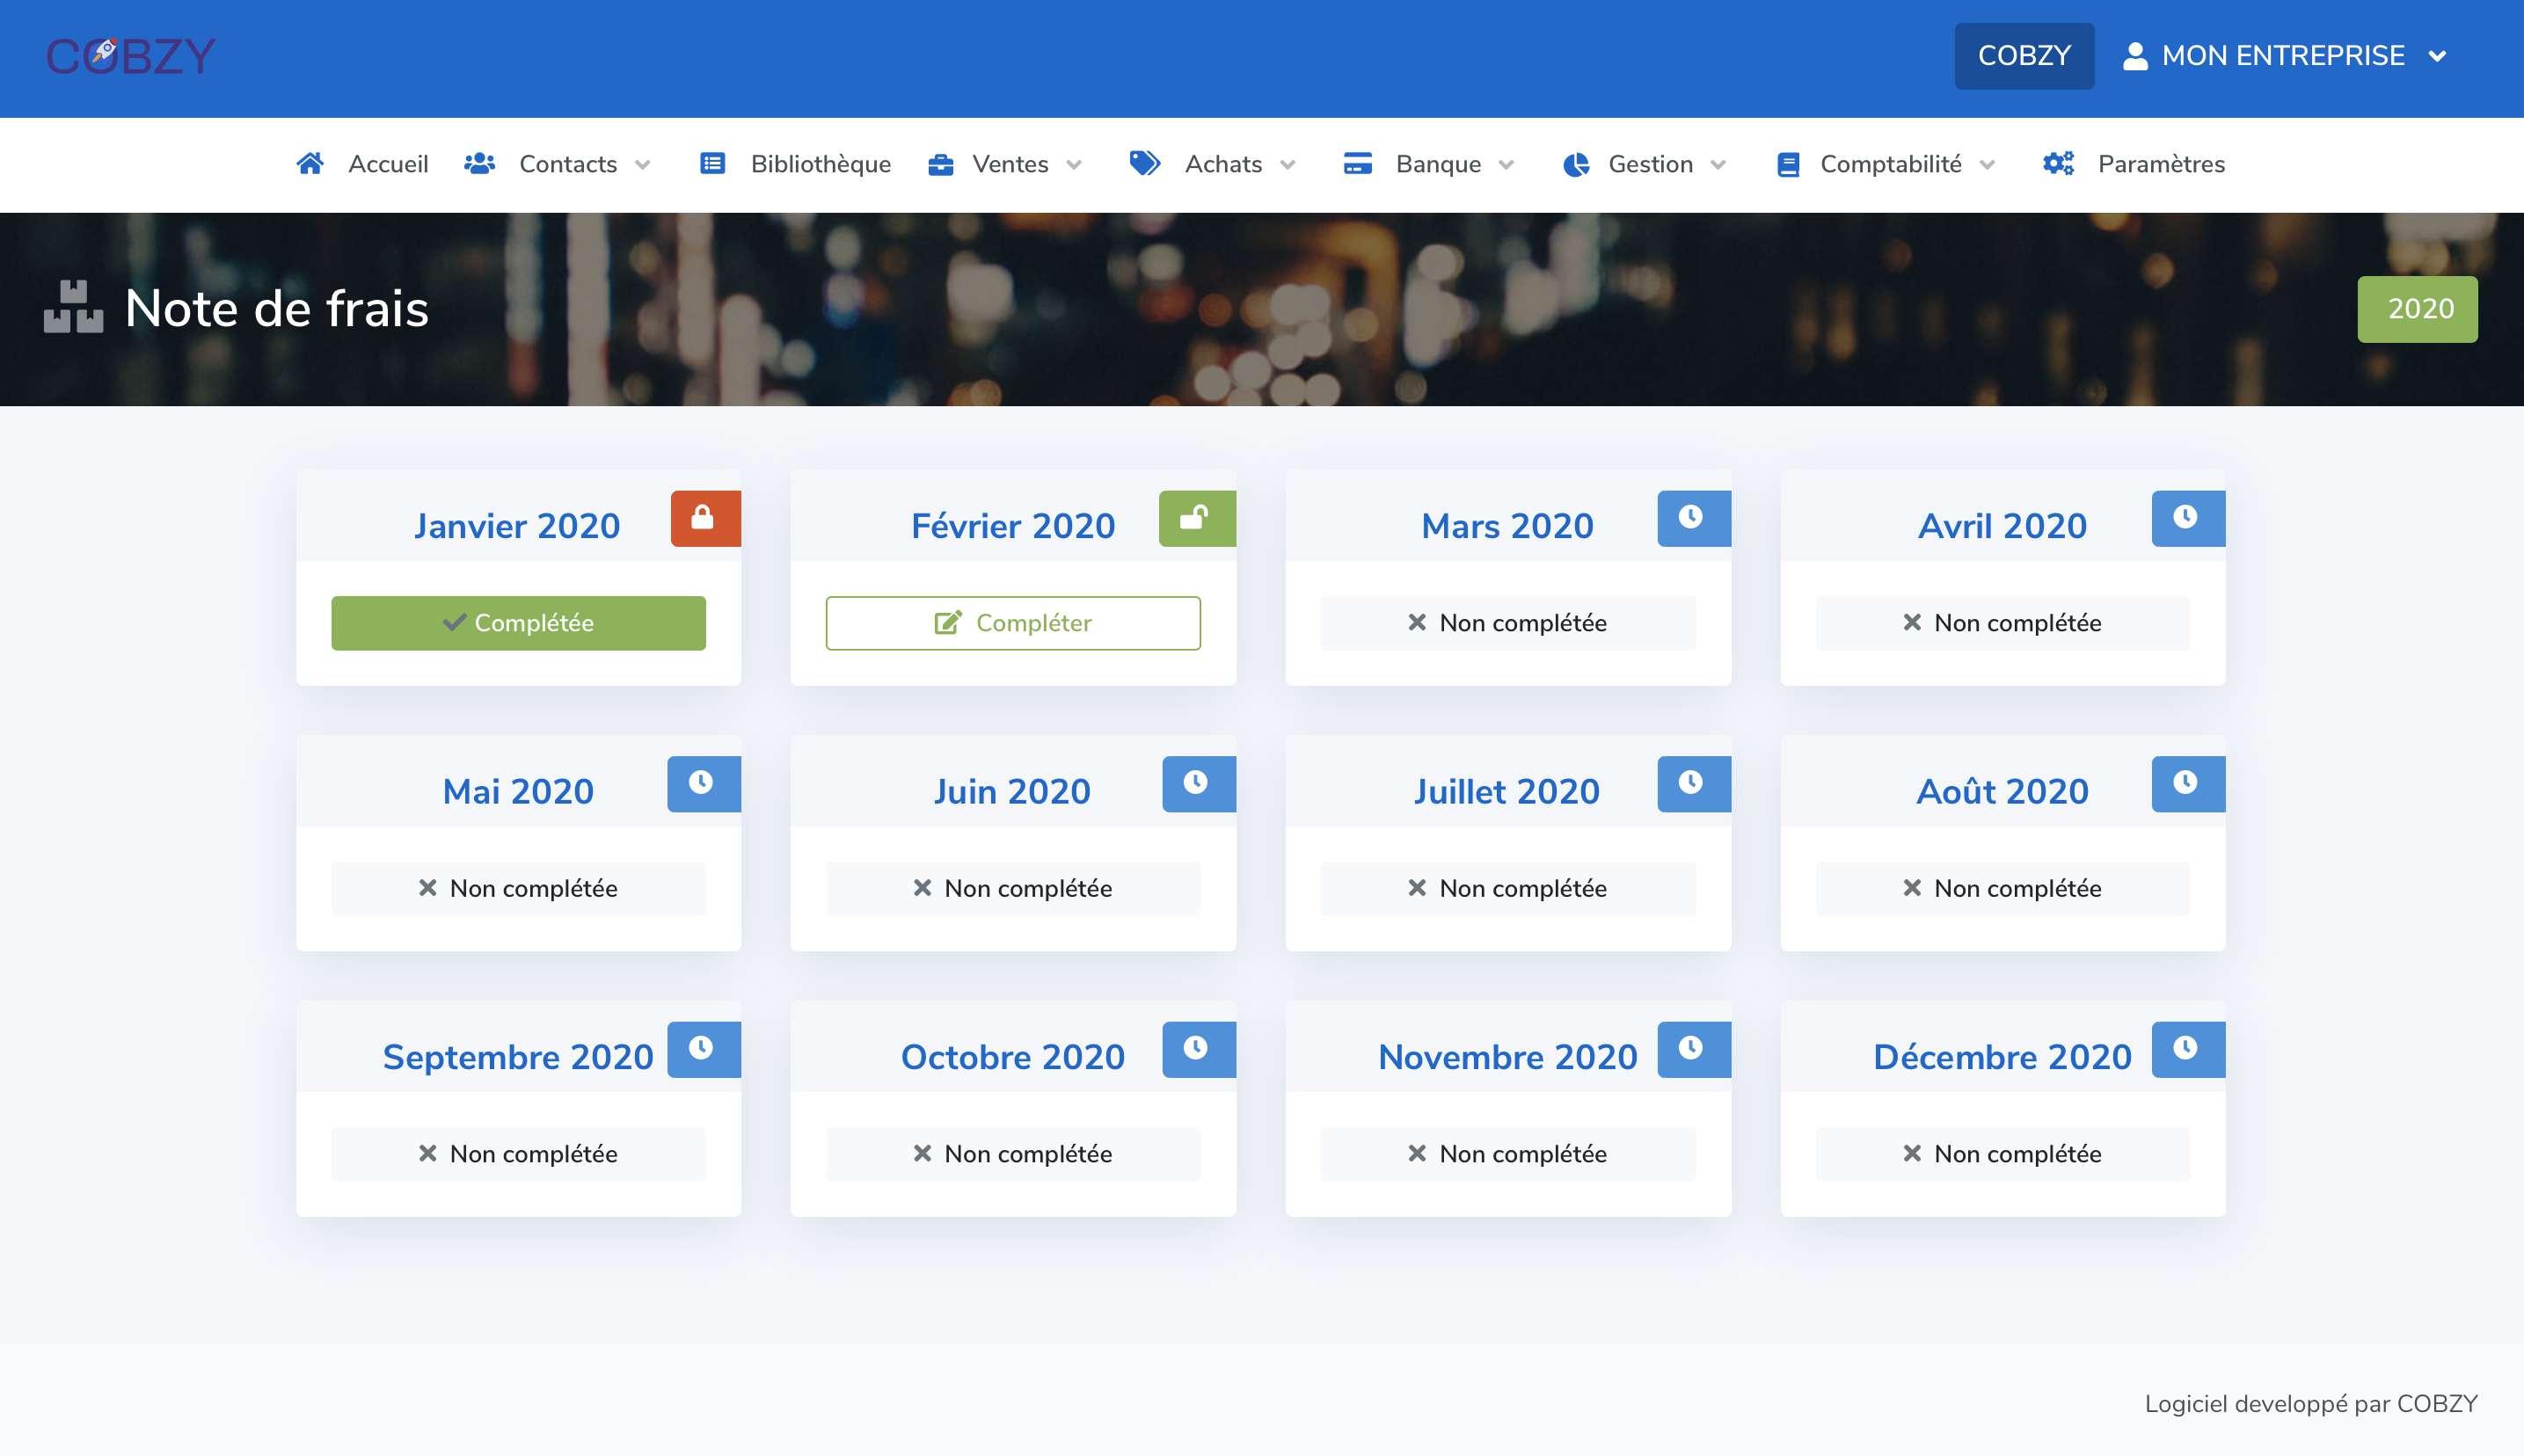Expand the Comptabilité menu chevron
The height and width of the screenshot is (1456, 2524).
(1987, 165)
